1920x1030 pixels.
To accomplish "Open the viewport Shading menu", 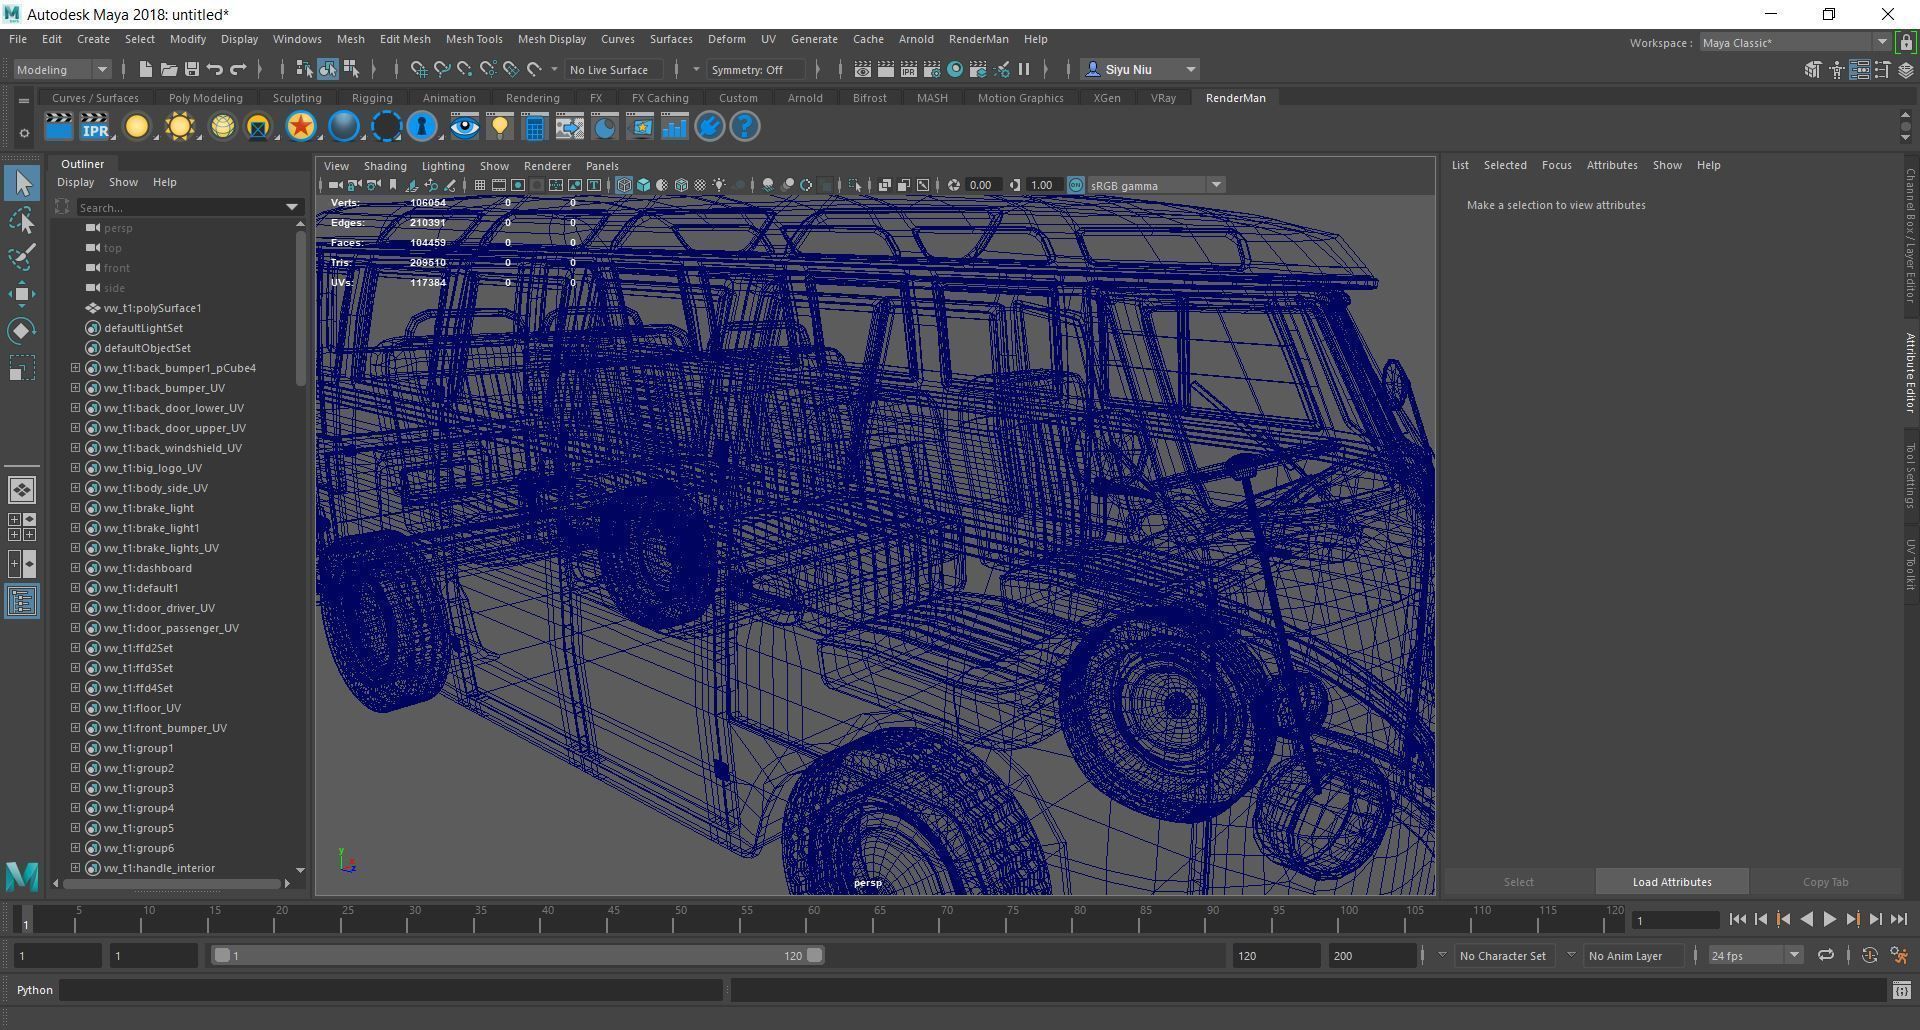I will tap(385, 166).
